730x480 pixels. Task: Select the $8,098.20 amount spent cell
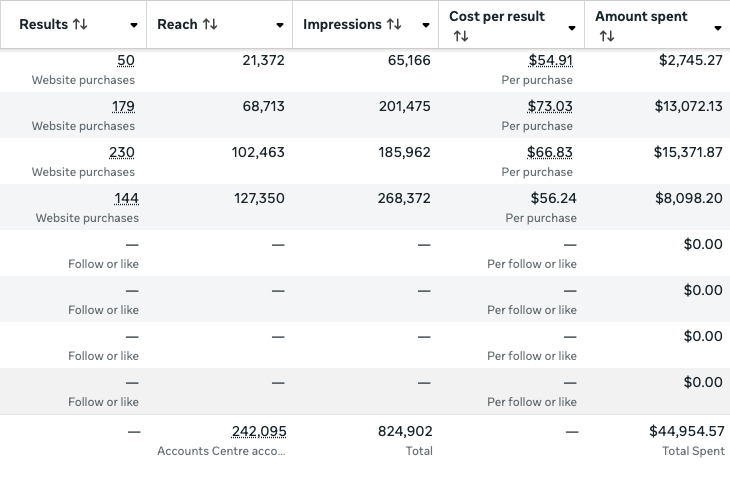coord(689,199)
